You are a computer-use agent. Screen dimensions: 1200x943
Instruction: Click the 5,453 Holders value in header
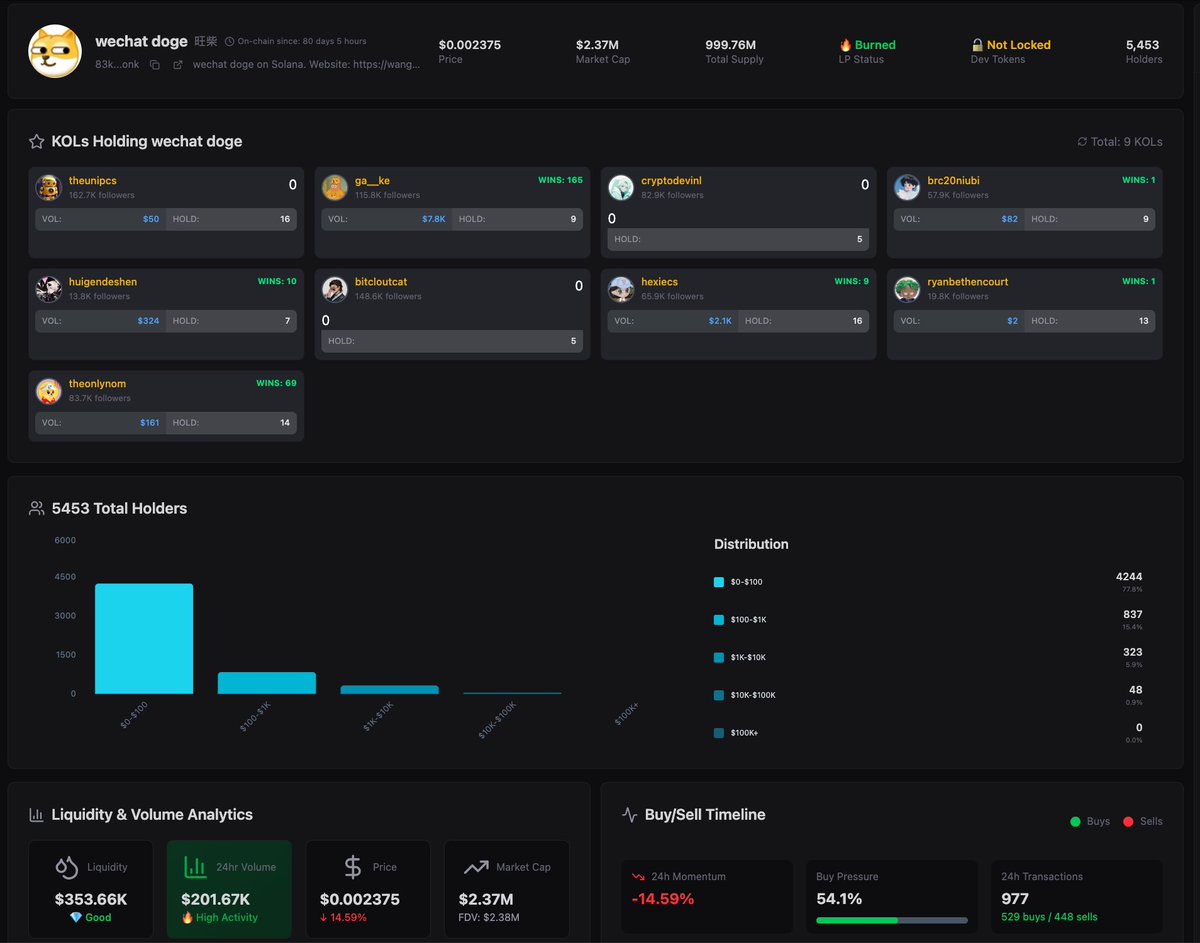(1143, 45)
